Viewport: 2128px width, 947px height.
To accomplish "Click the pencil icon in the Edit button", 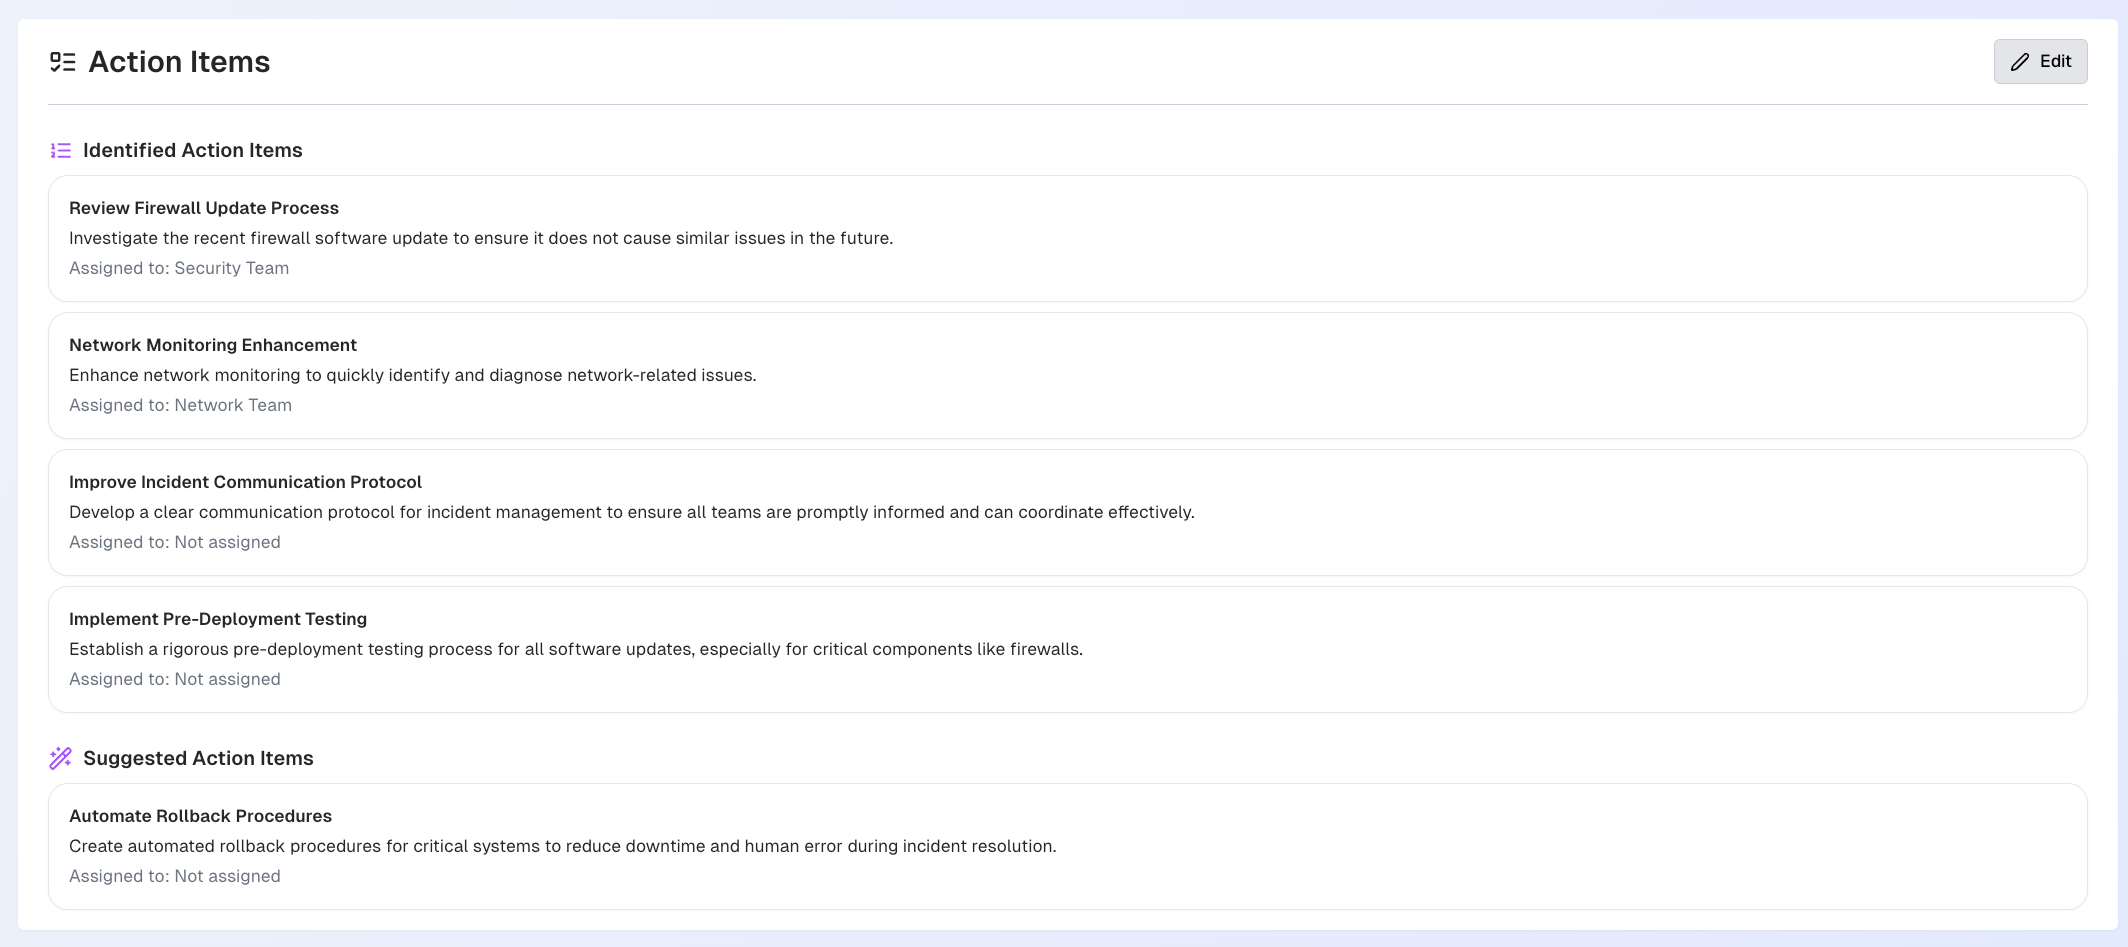I will pyautogui.click(x=2019, y=61).
